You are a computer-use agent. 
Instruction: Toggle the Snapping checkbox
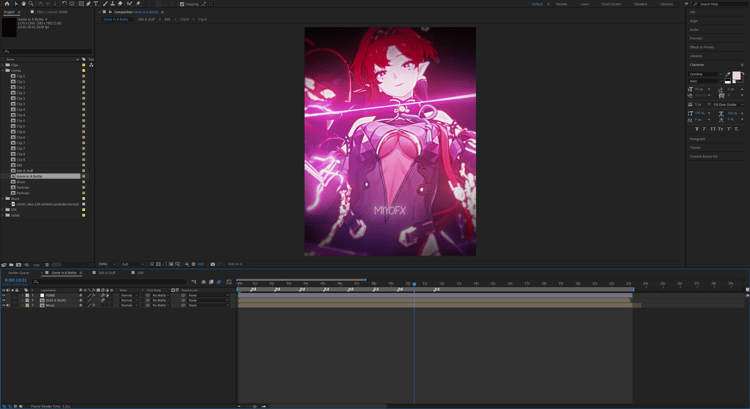point(182,4)
